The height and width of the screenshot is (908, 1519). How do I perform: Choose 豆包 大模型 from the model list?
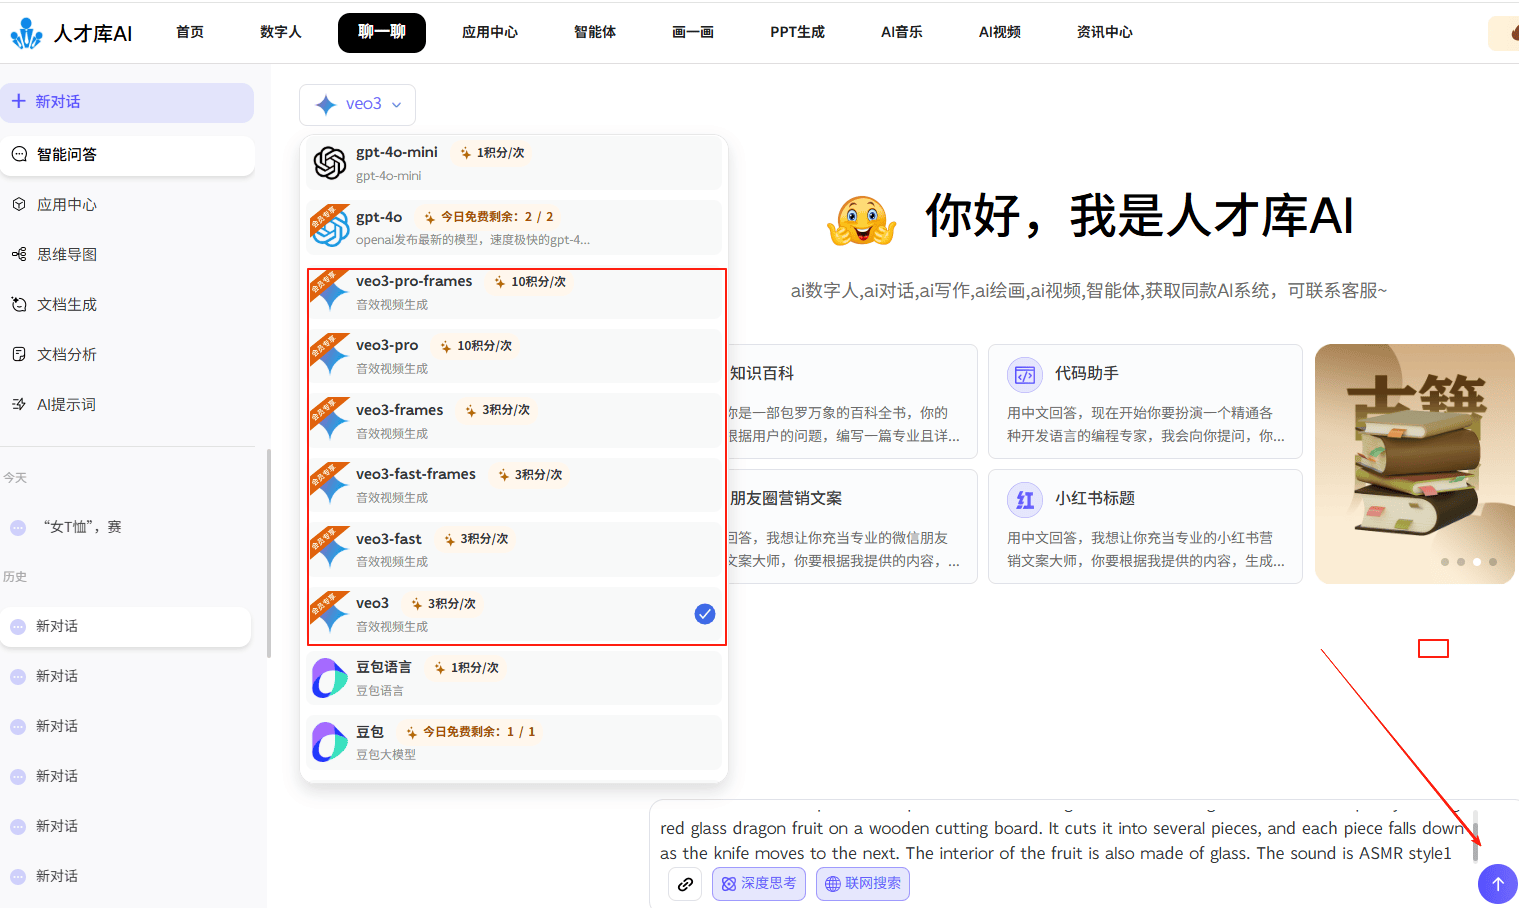(x=514, y=742)
